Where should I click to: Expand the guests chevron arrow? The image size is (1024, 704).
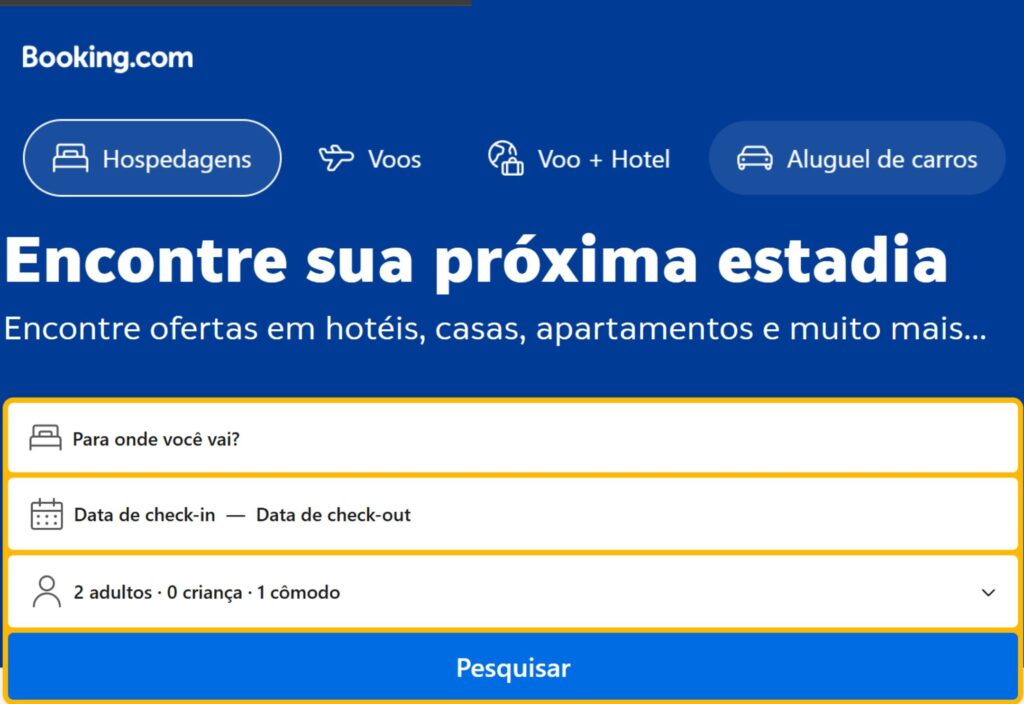(x=988, y=592)
